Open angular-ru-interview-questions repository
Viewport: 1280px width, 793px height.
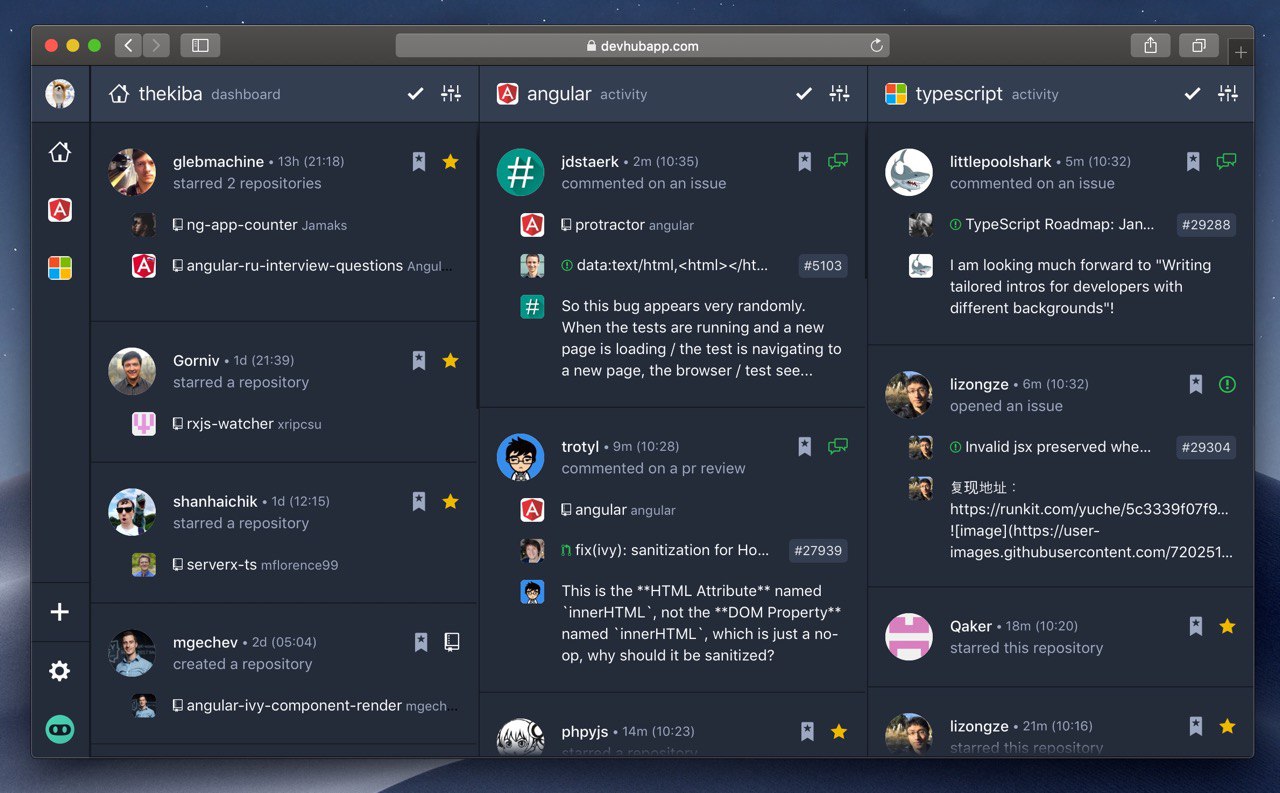[x=295, y=266]
